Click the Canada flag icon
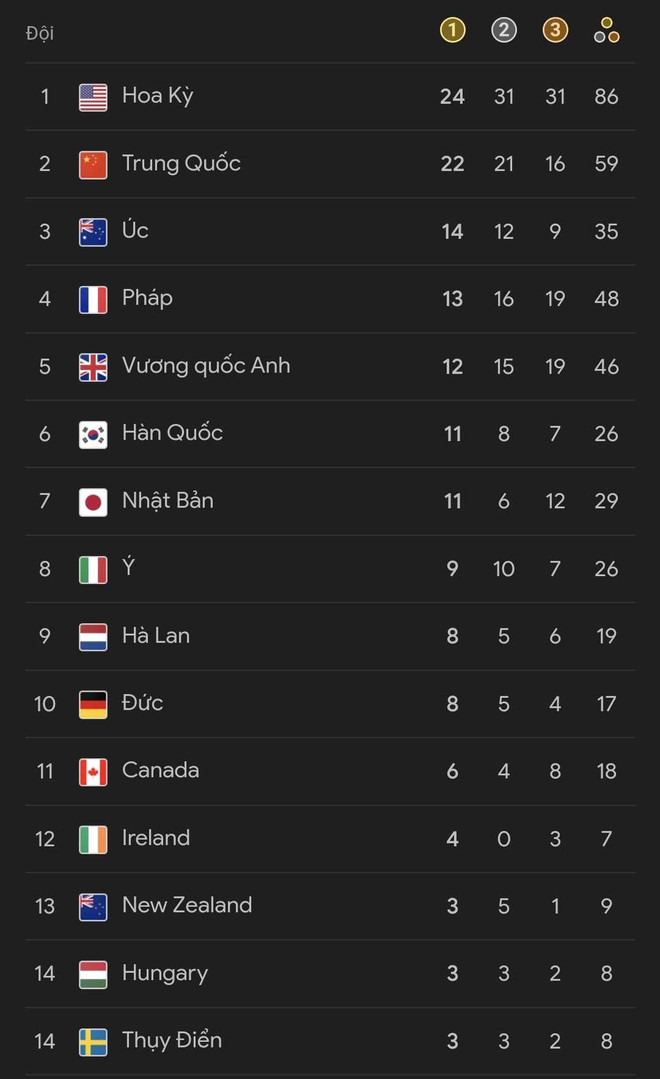The width and height of the screenshot is (660, 1079). pyautogui.click(x=92, y=771)
